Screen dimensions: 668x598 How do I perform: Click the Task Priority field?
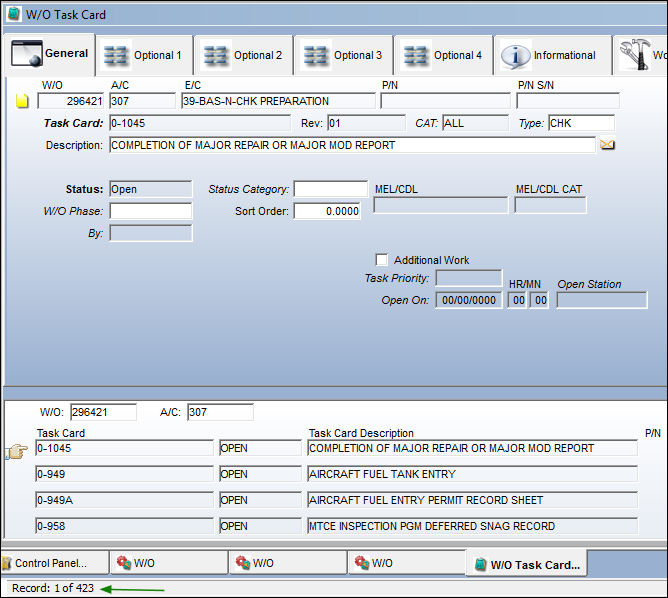(x=469, y=278)
